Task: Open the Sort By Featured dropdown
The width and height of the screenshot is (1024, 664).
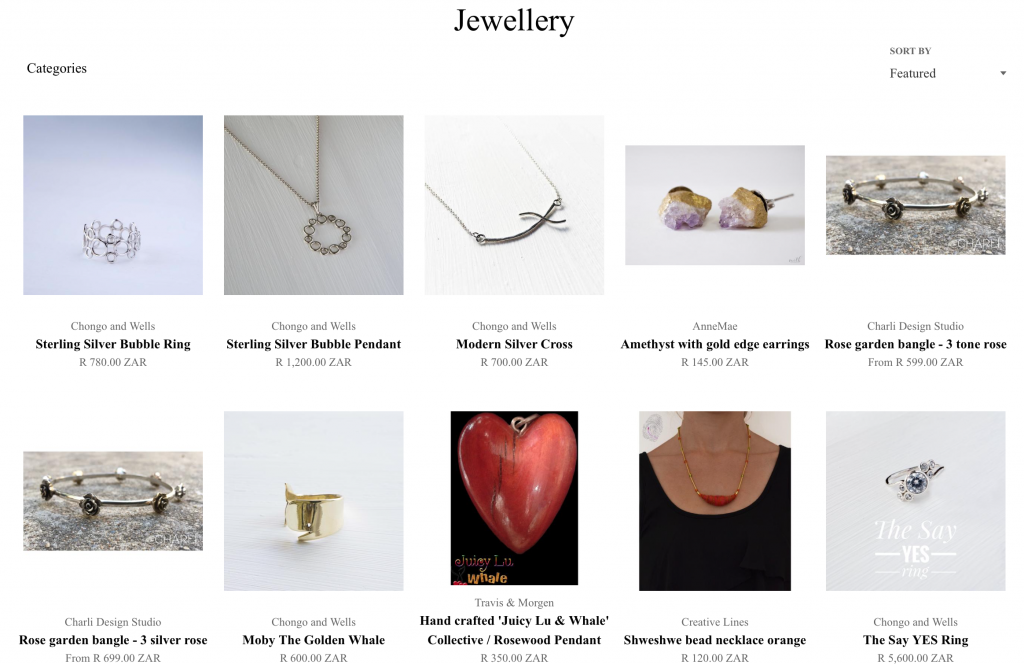Action: (947, 73)
